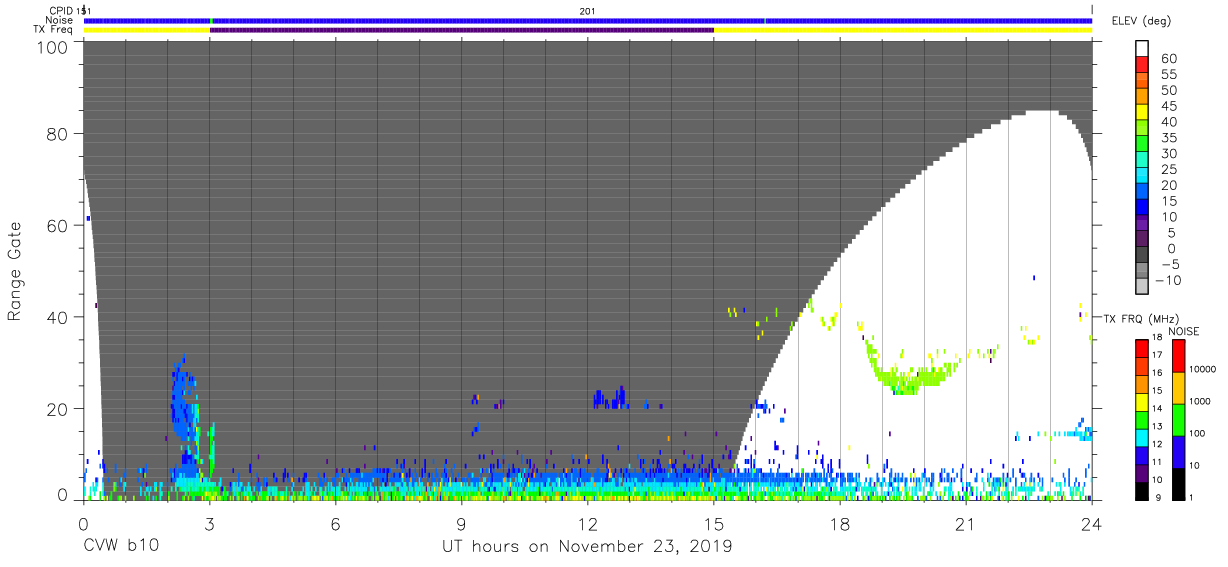Click the blue swatch in NOISE colorbar

(1178, 450)
